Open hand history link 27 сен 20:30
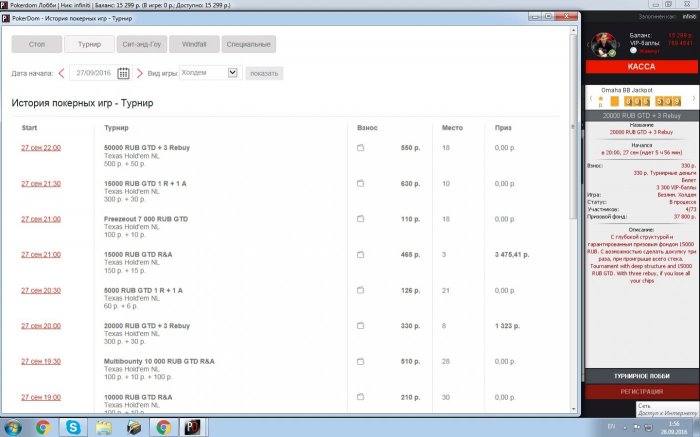The image size is (700, 437). 41,290
